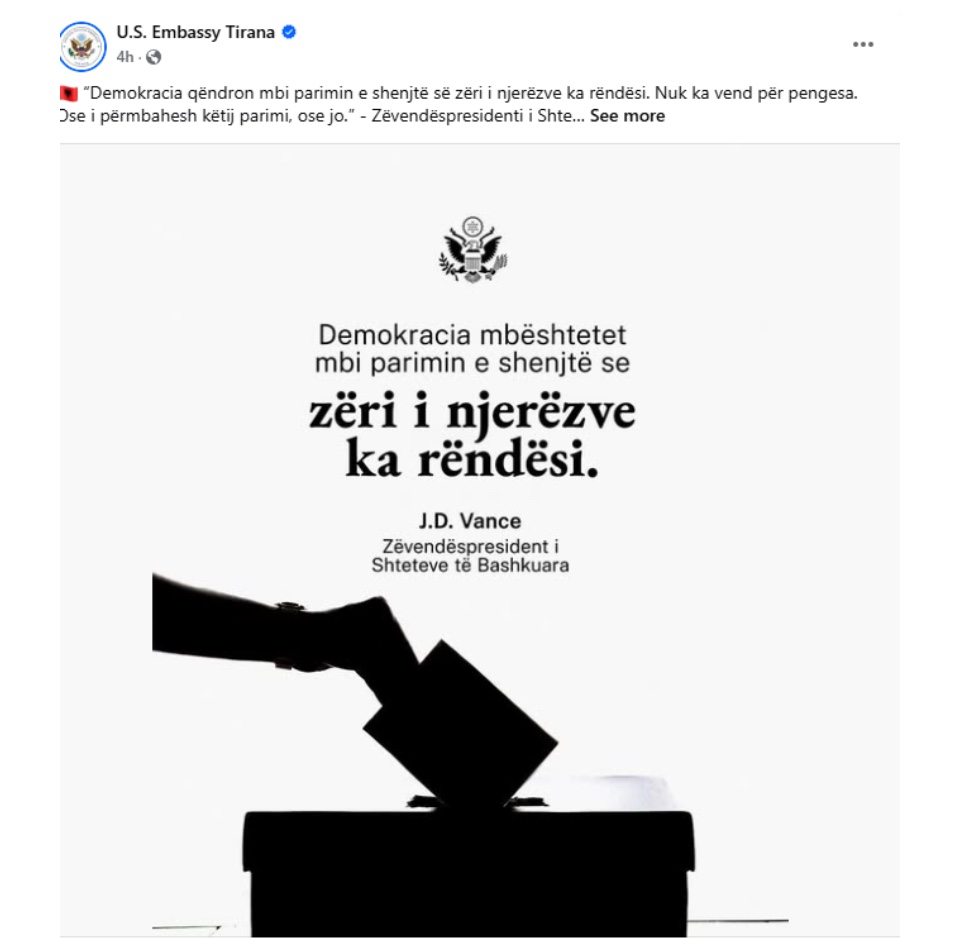Expand the post text with See more
960x938 pixels.
[627, 116]
